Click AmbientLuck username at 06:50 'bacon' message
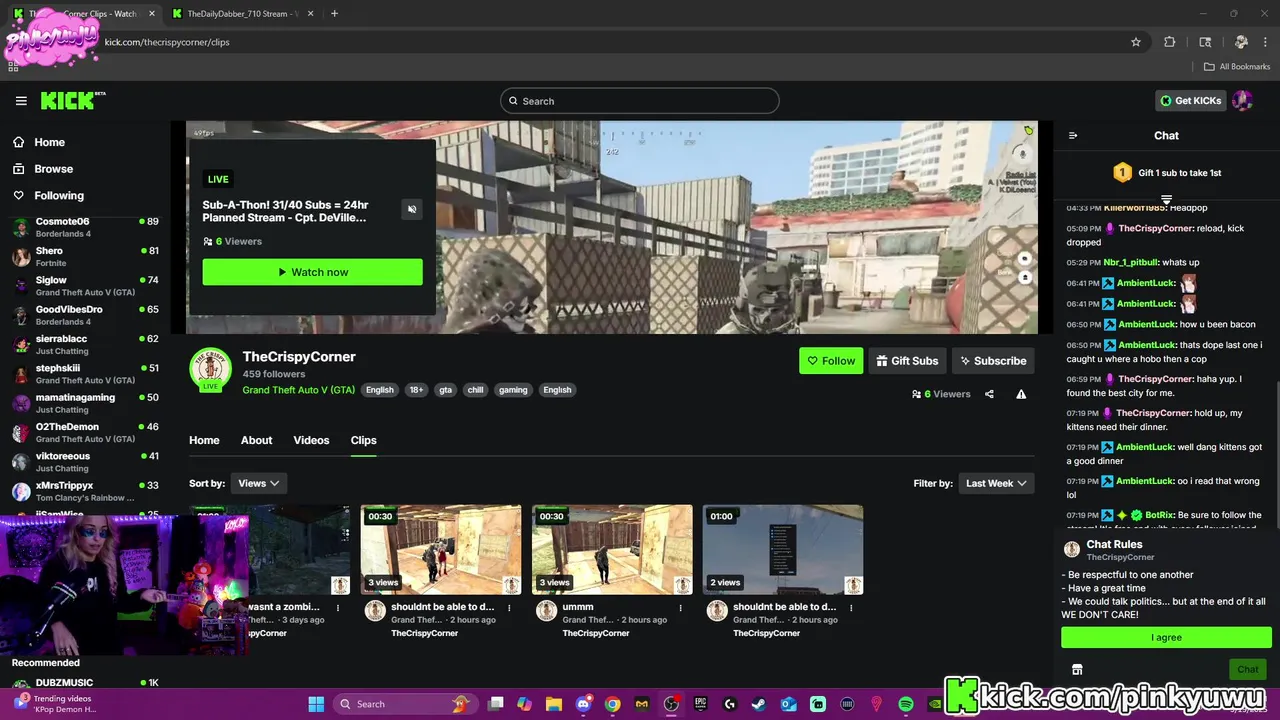Viewport: 1280px width, 720px height. pos(1145,324)
